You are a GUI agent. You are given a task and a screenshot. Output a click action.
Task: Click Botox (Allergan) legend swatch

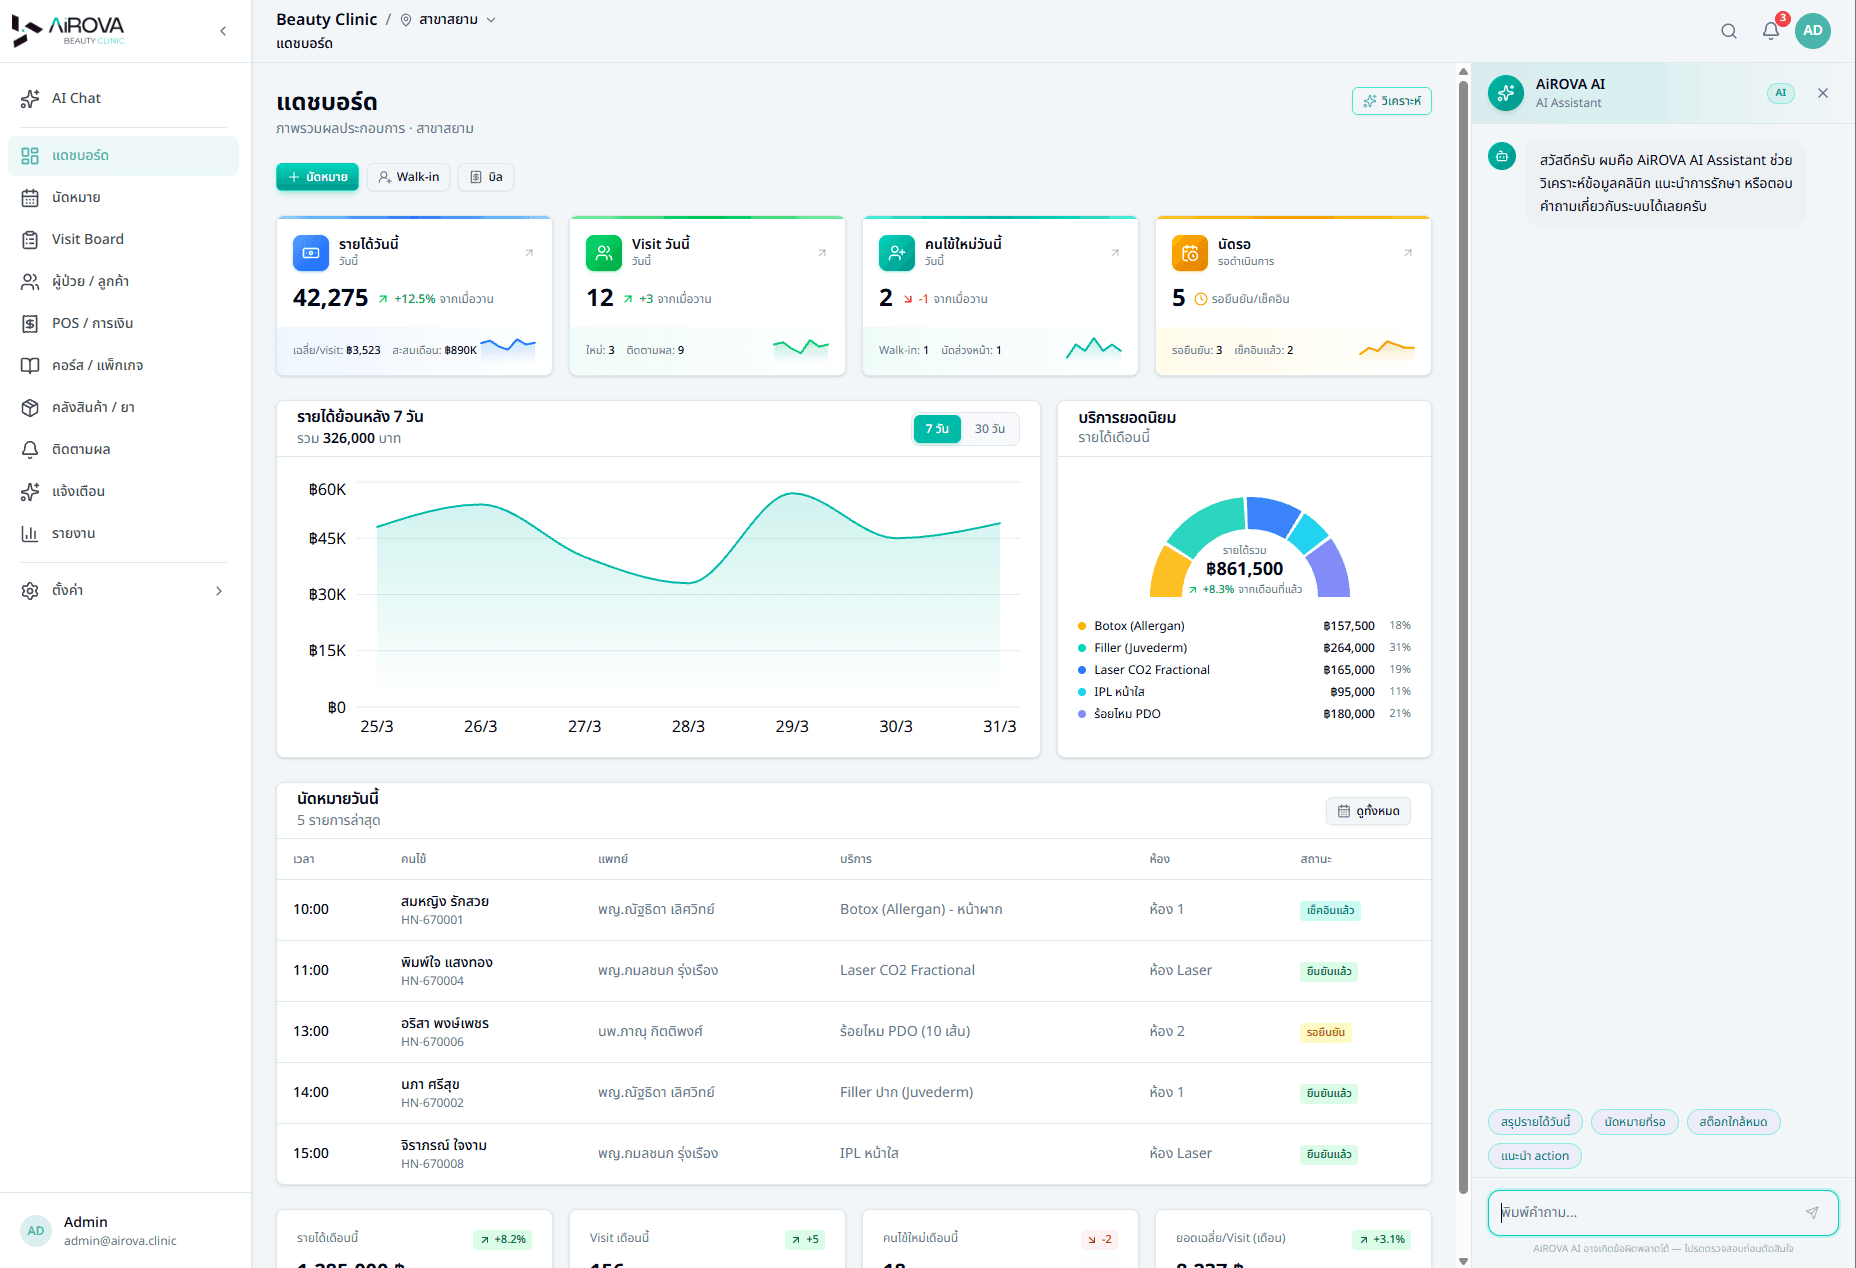click(1082, 626)
